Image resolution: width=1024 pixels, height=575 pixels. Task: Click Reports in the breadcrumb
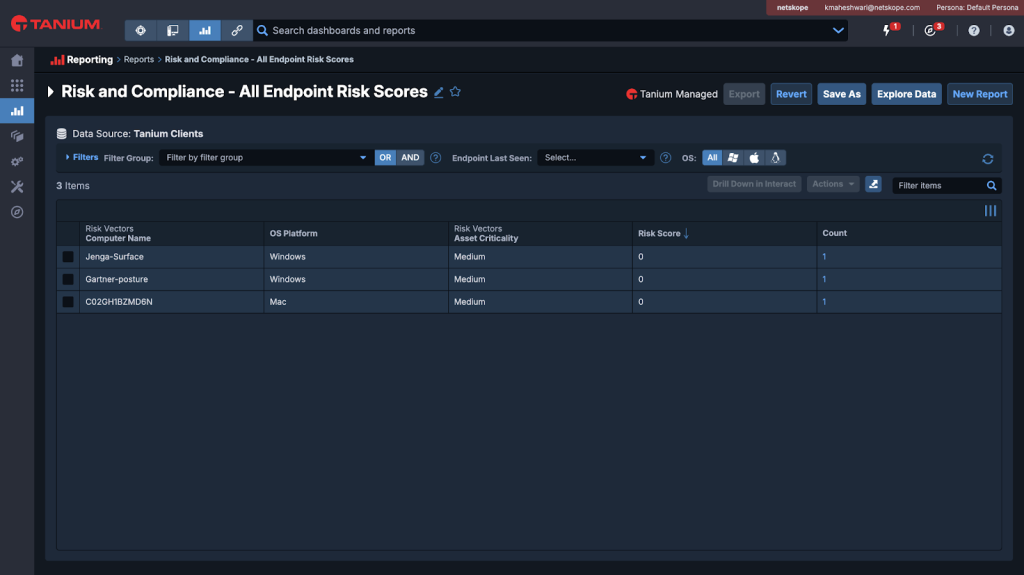tap(138, 59)
